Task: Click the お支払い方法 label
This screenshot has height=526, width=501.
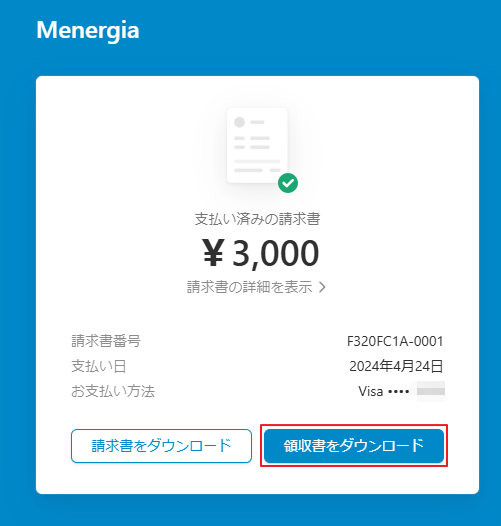Action: click(x=113, y=391)
